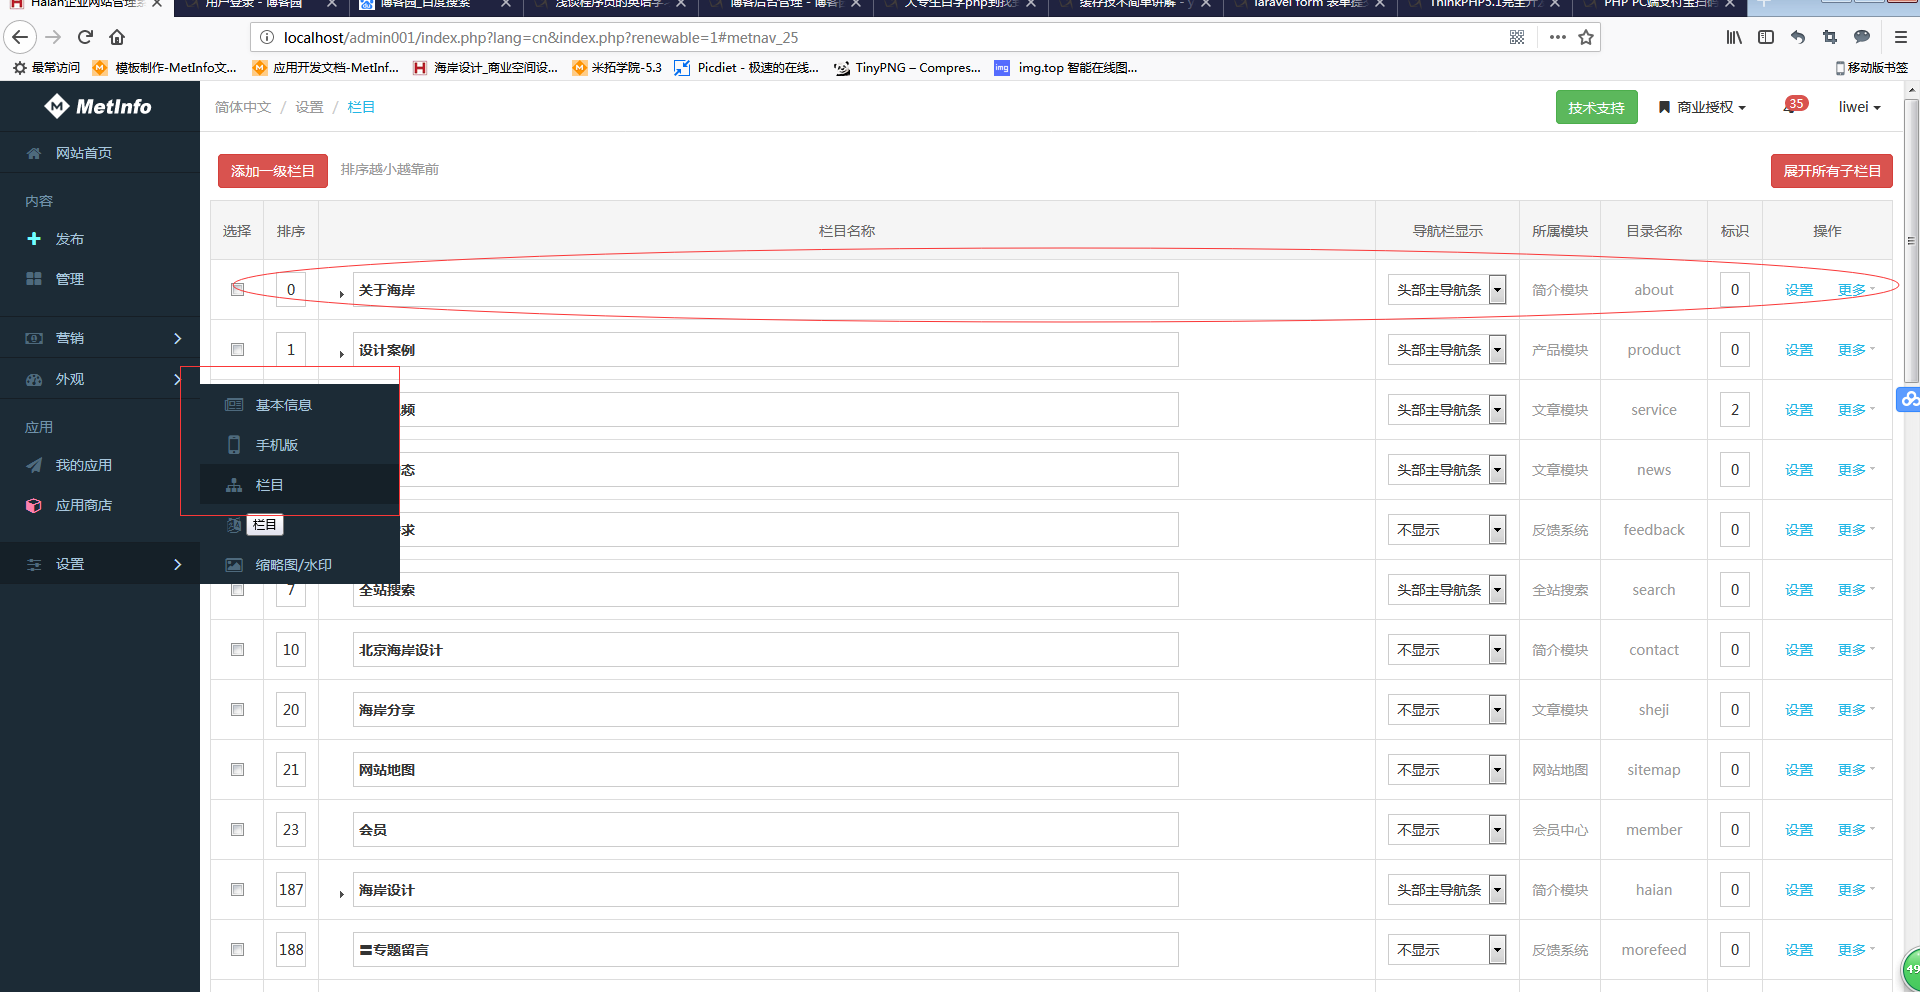Click the undo arrow toolbar icon
Viewport: 1920px width, 992px height.
click(x=1798, y=38)
